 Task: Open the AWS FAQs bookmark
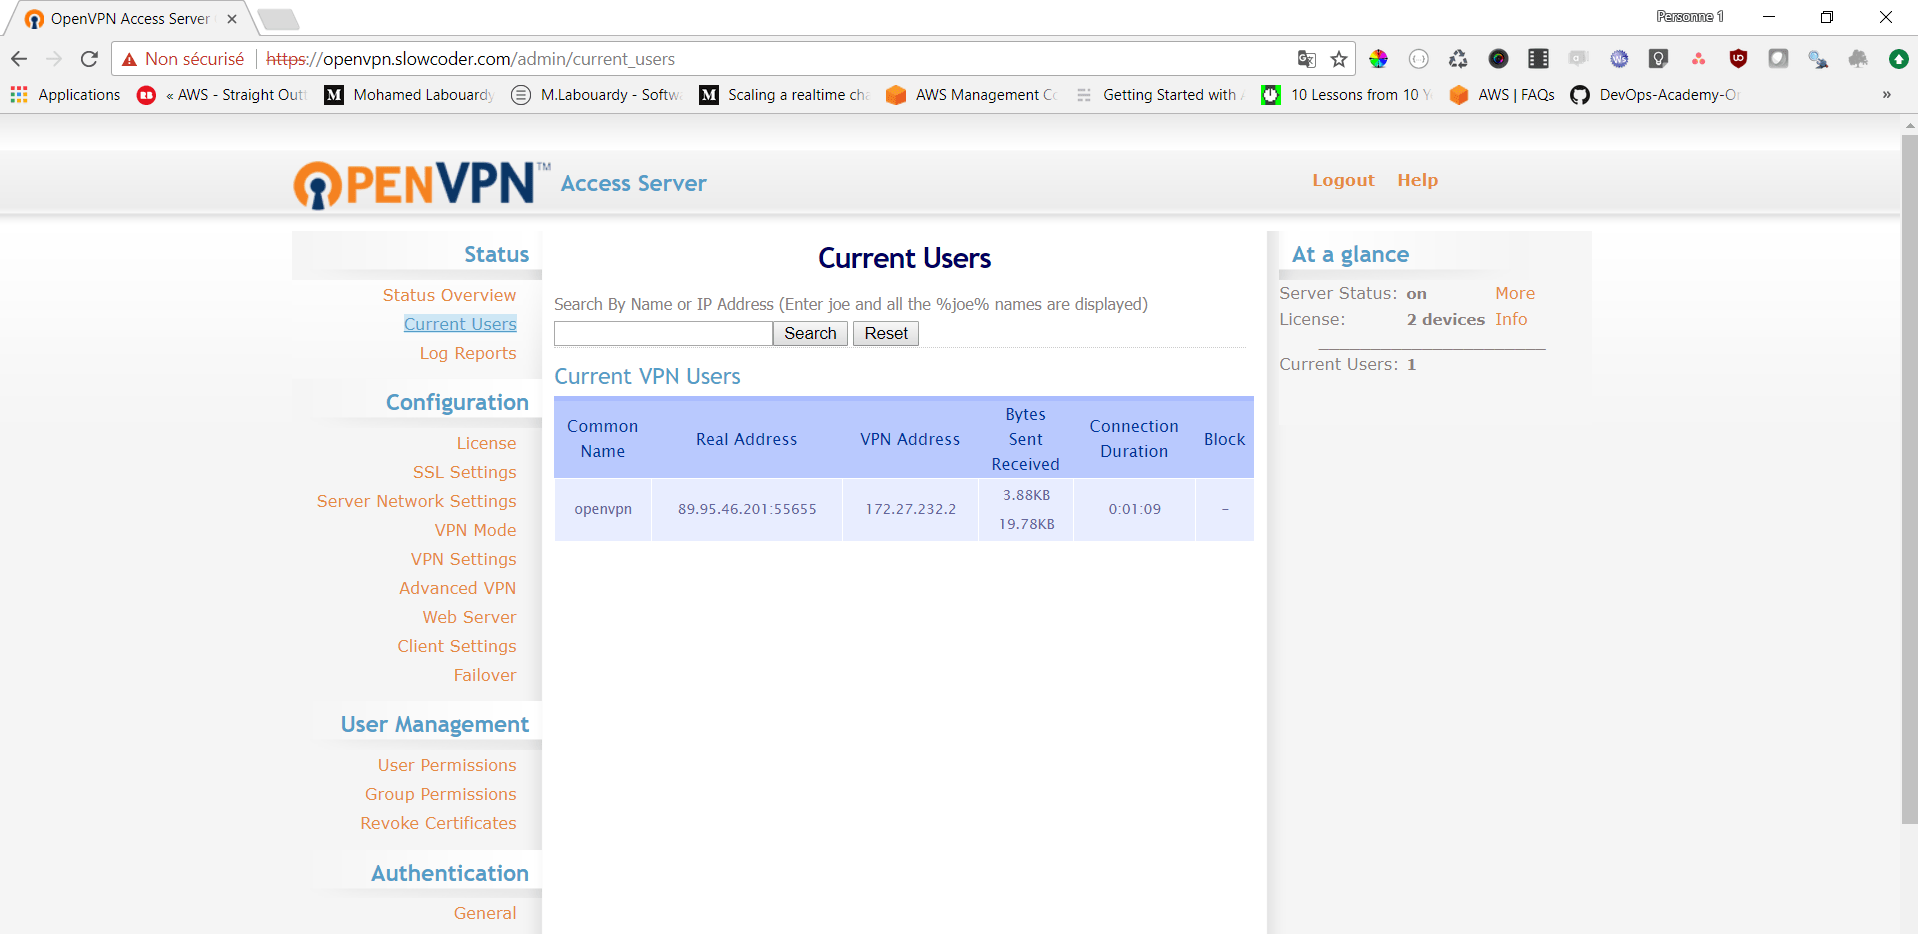pyautogui.click(x=1502, y=95)
